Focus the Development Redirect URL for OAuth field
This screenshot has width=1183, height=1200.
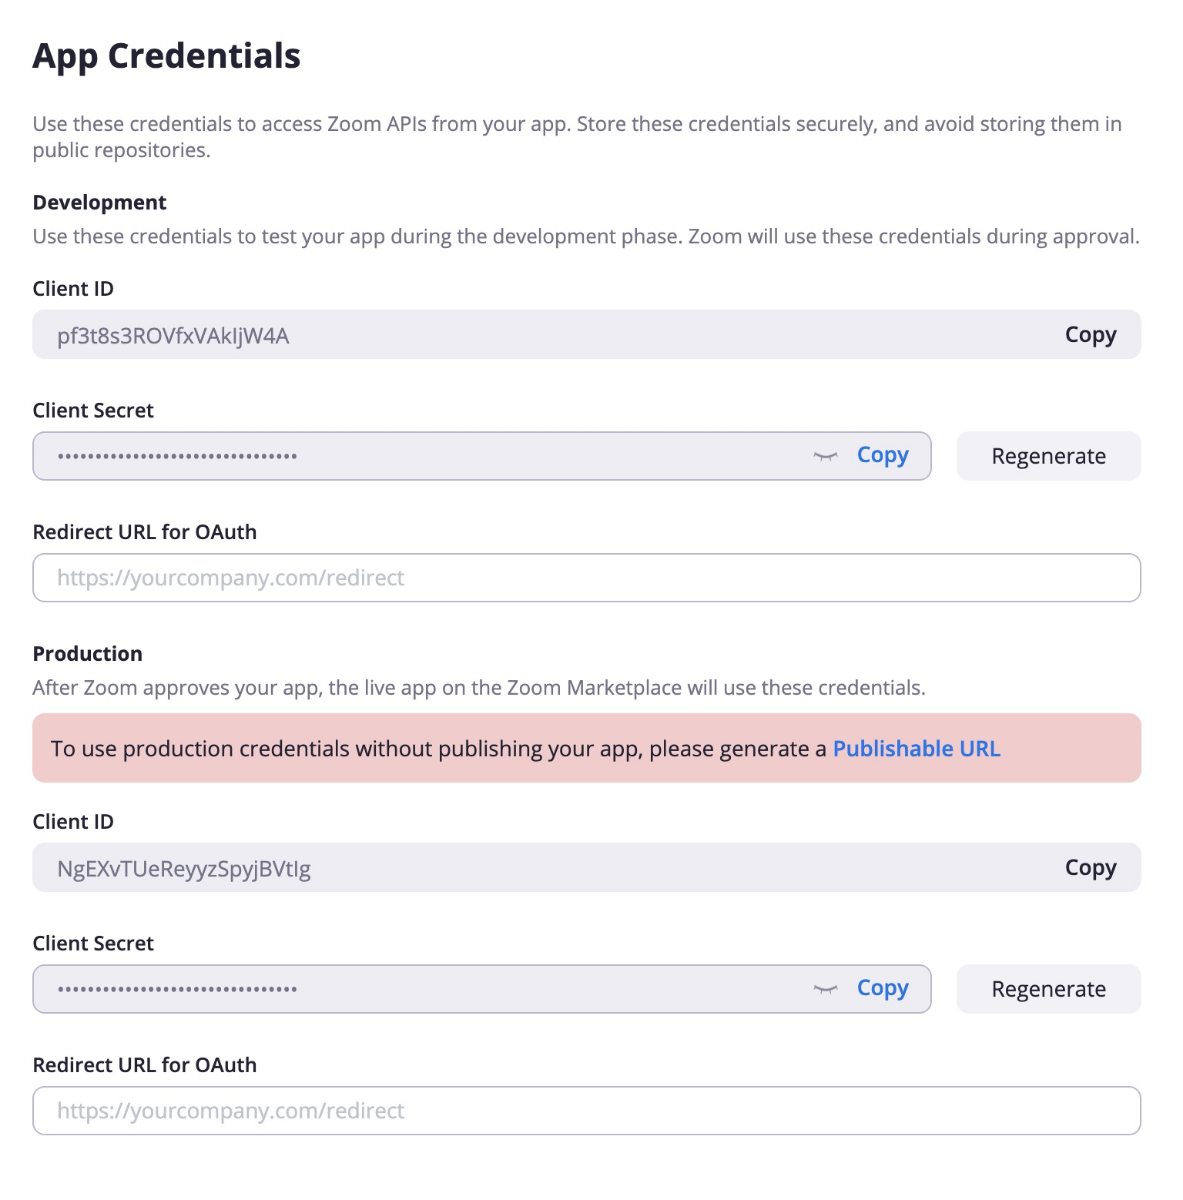(586, 578)
